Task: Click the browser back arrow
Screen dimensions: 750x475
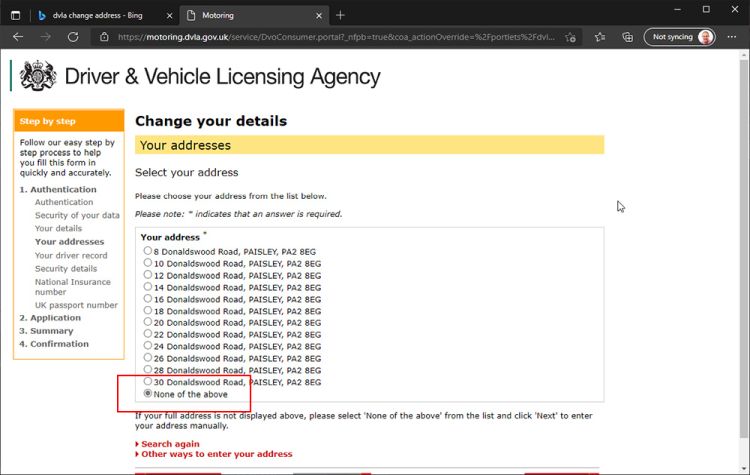Action: tap(18, 37)
